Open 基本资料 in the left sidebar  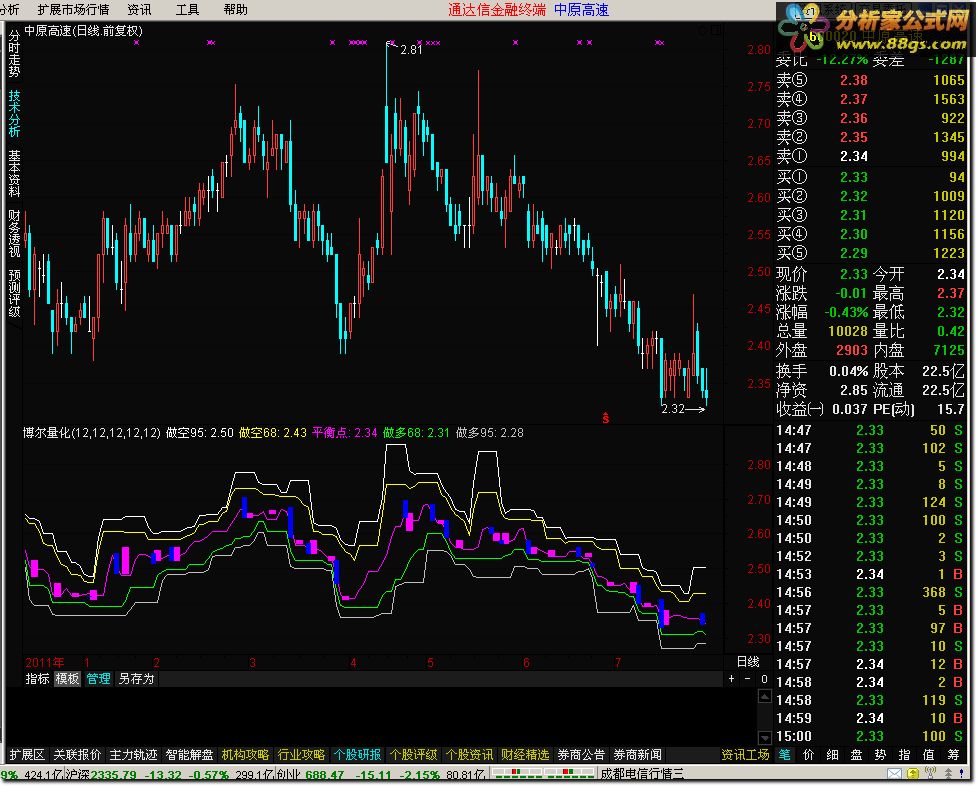[14, 173]
